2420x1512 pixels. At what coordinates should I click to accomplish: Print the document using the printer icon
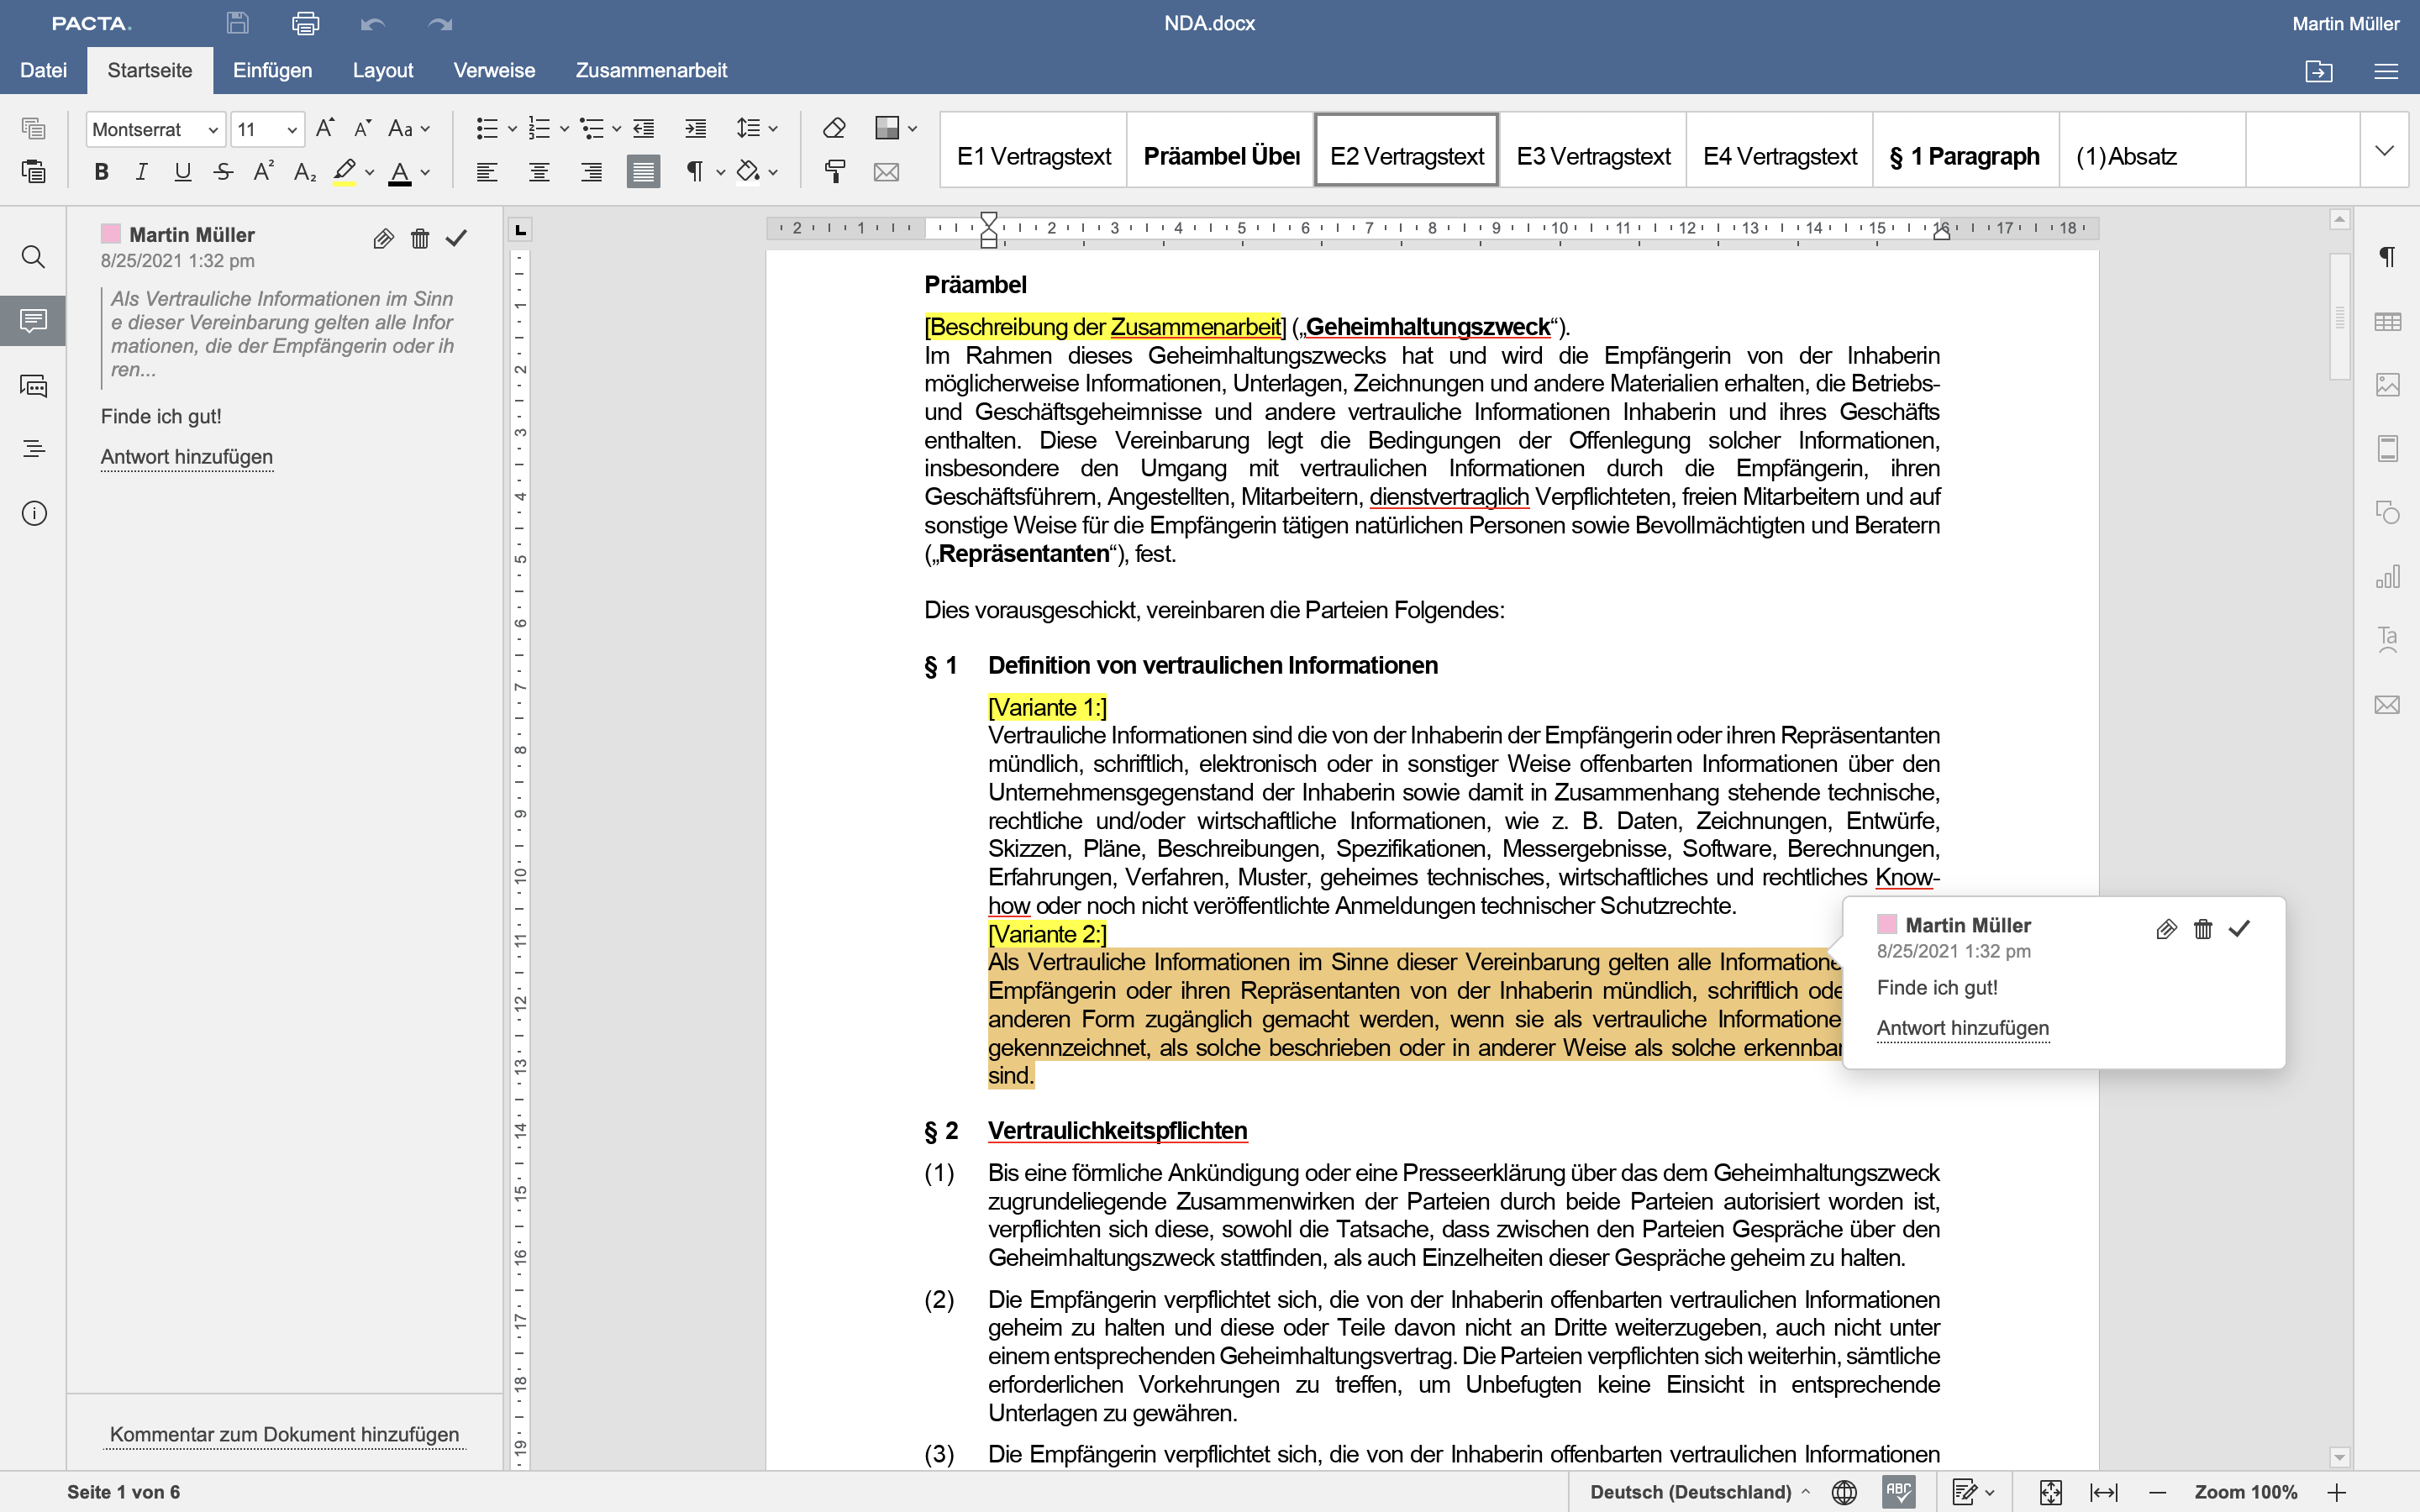pos(305,23)
